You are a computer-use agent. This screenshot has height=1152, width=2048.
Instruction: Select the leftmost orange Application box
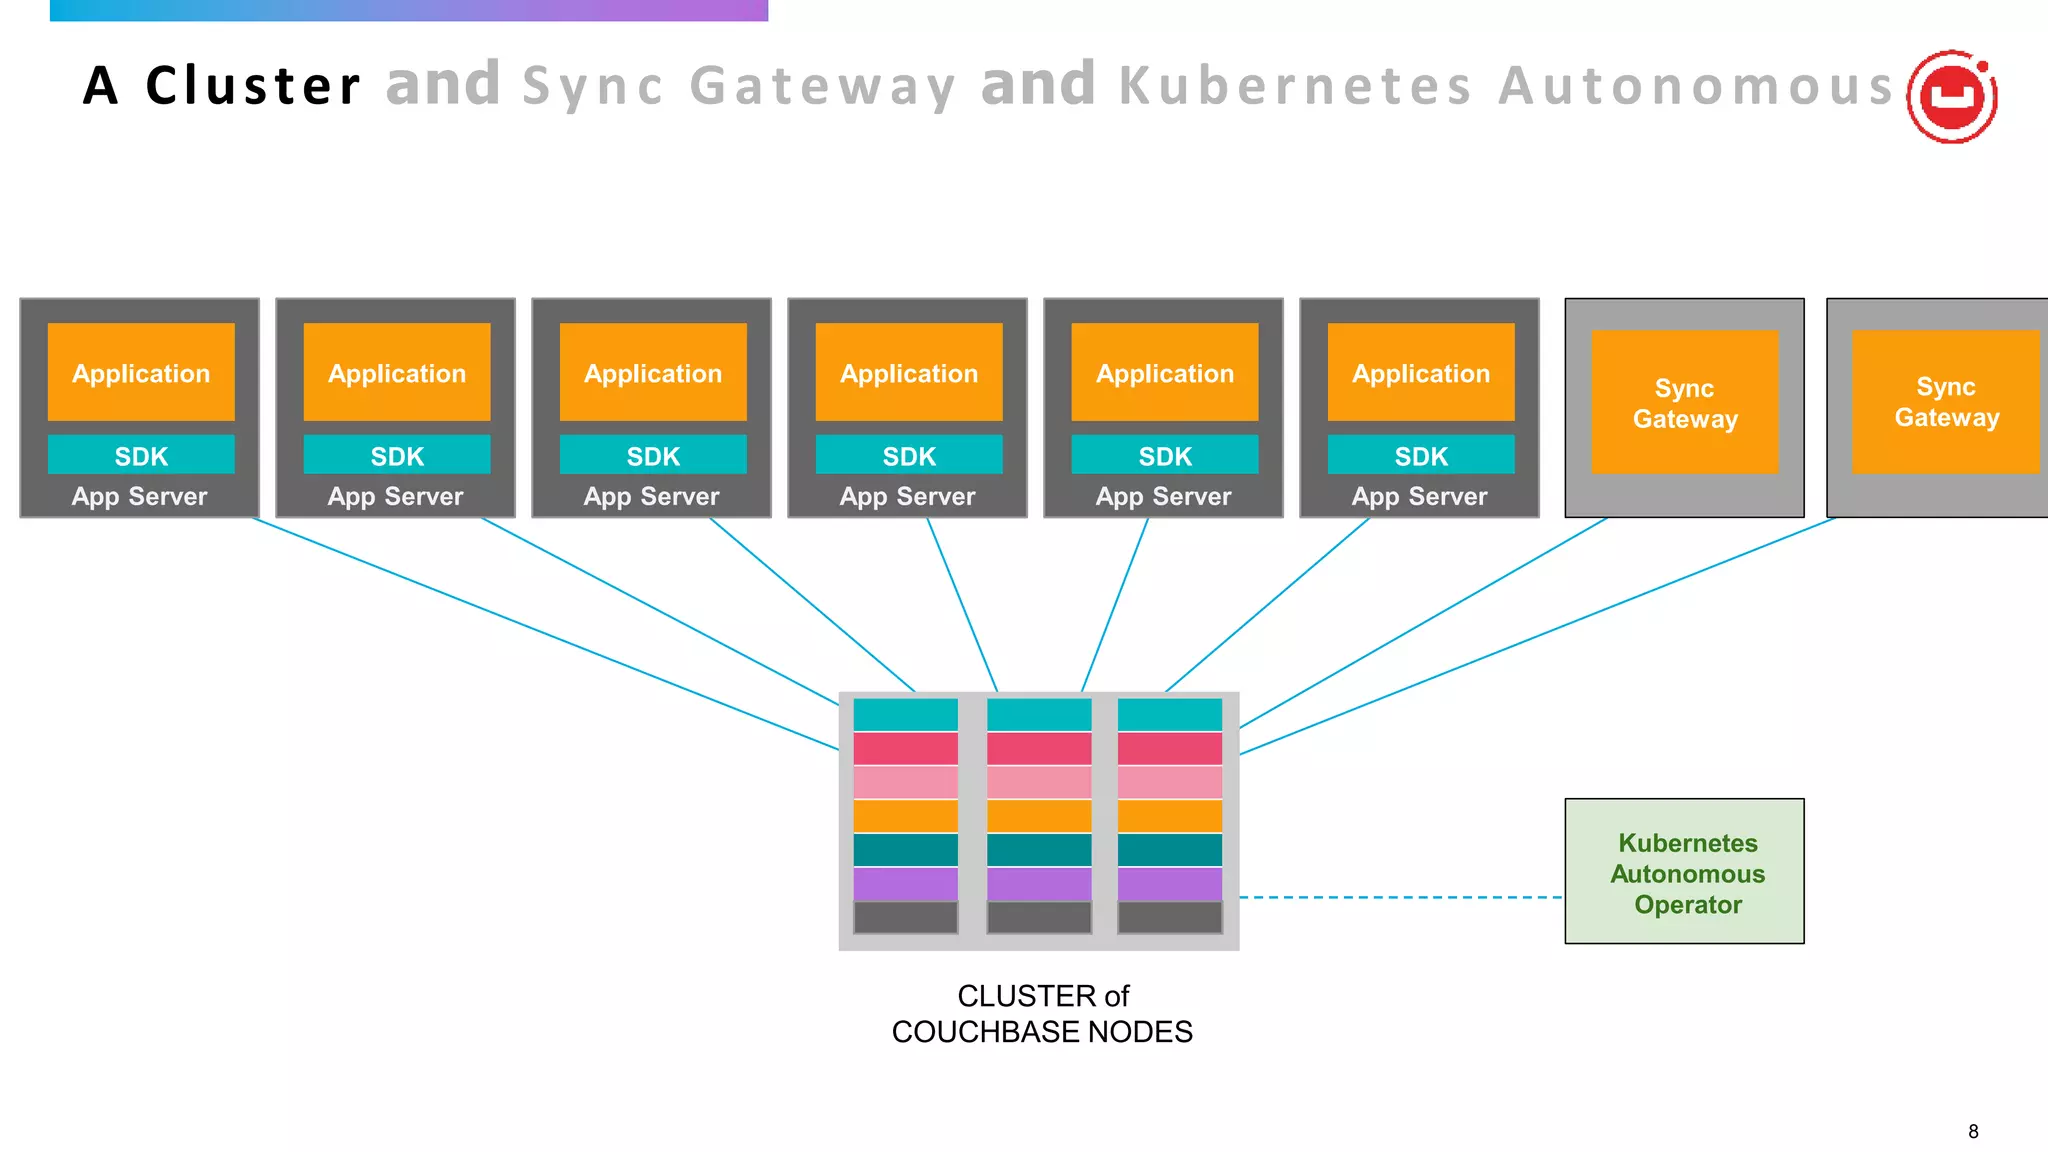coord(141,372)
